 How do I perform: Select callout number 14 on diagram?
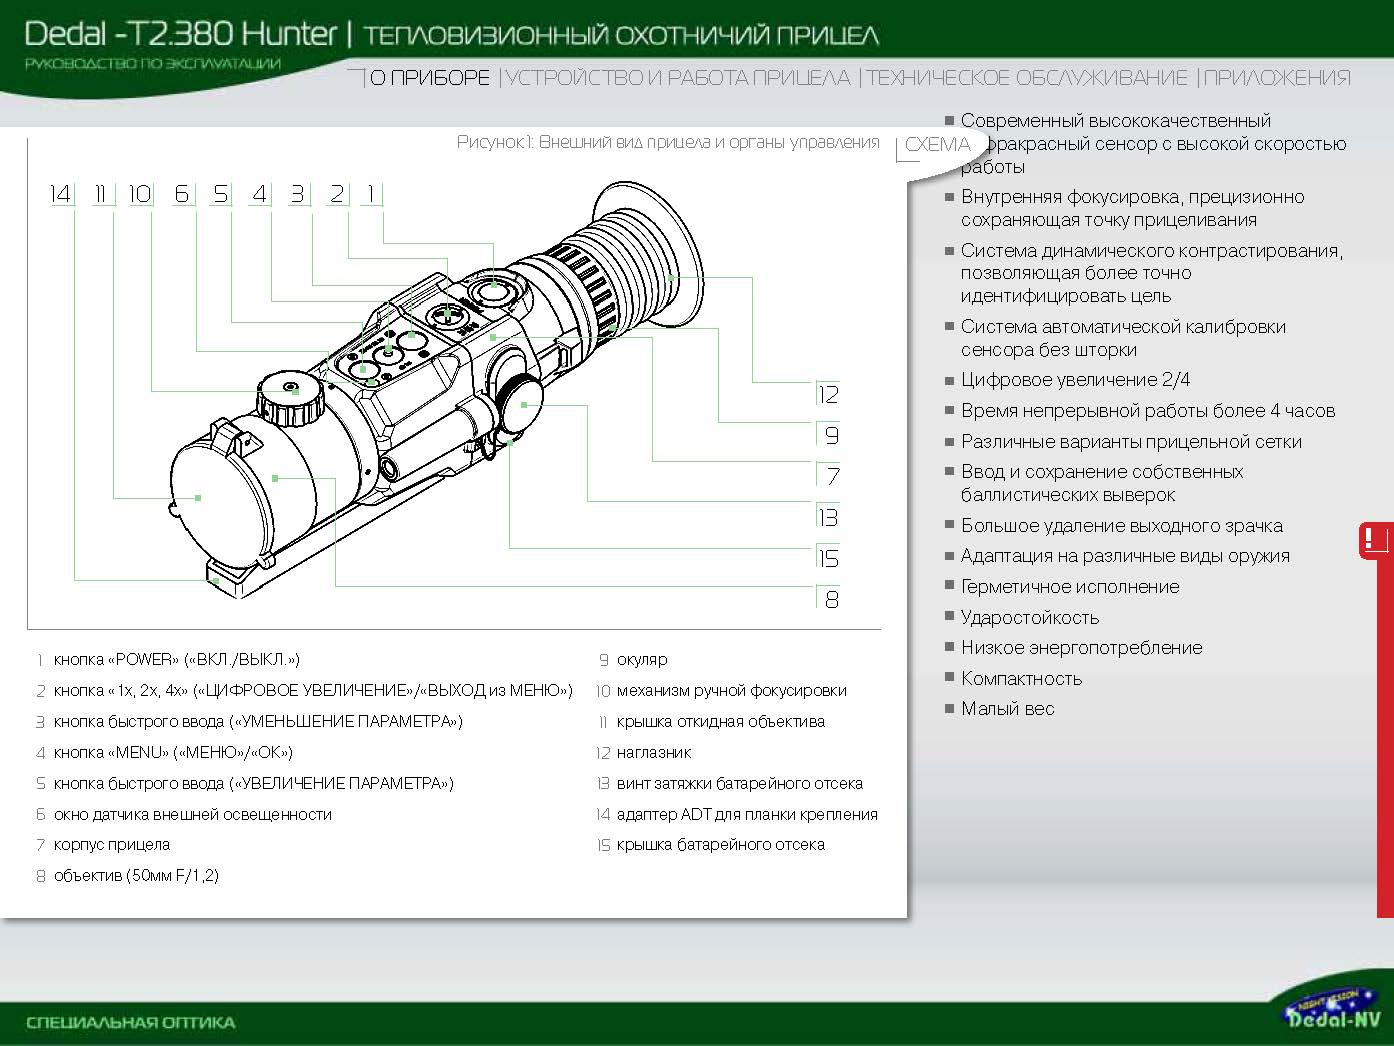(60, 194)
